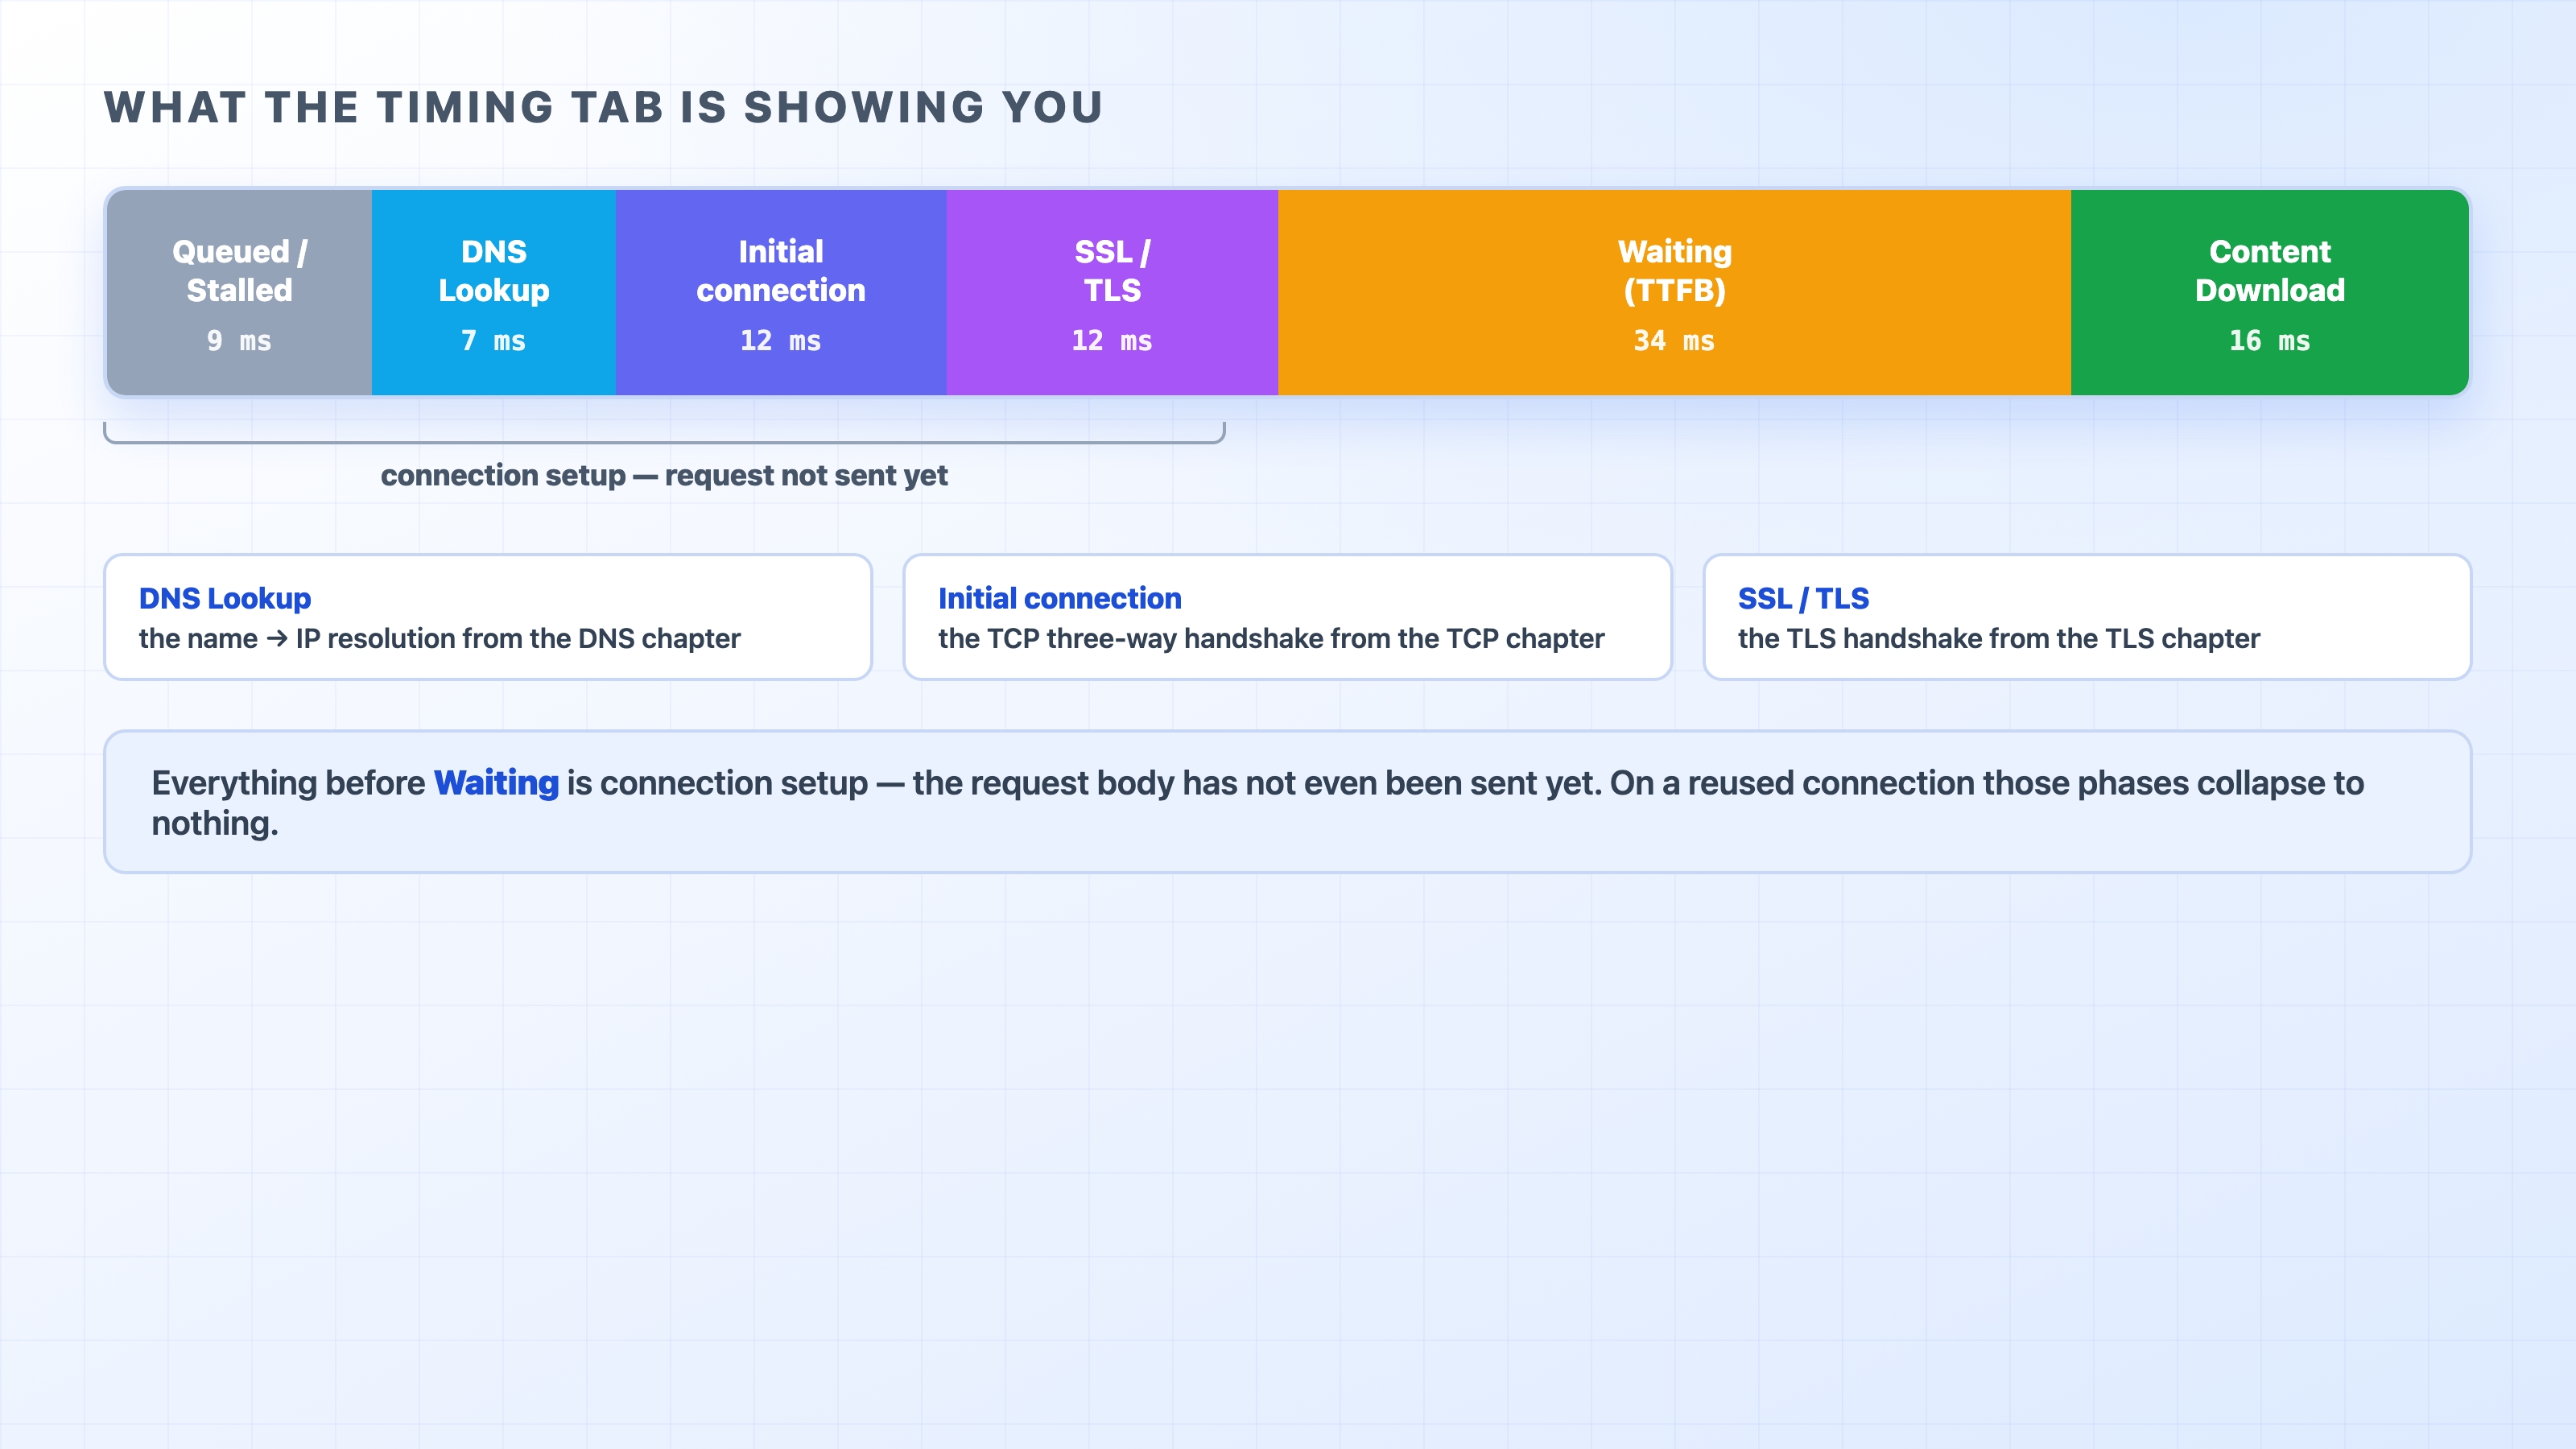Open the Initial connection explanation card
The width and height of the screenshot is (2576, 1449).
[x=1287, y=617]
